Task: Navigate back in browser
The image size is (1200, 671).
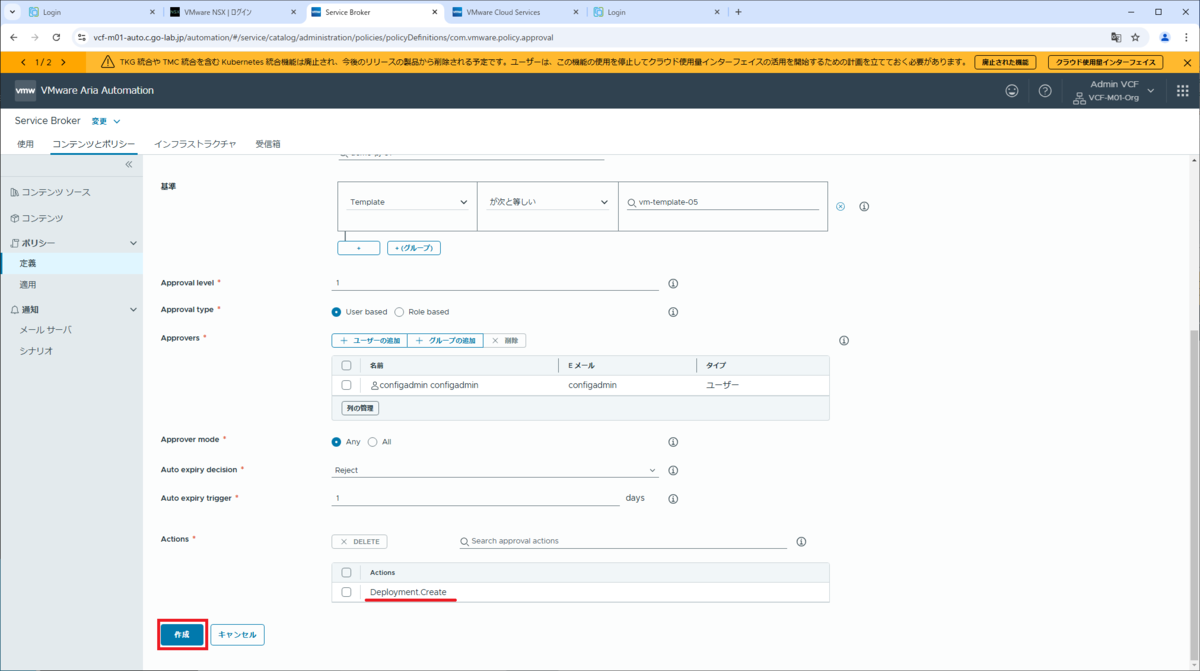Action: 13,37
